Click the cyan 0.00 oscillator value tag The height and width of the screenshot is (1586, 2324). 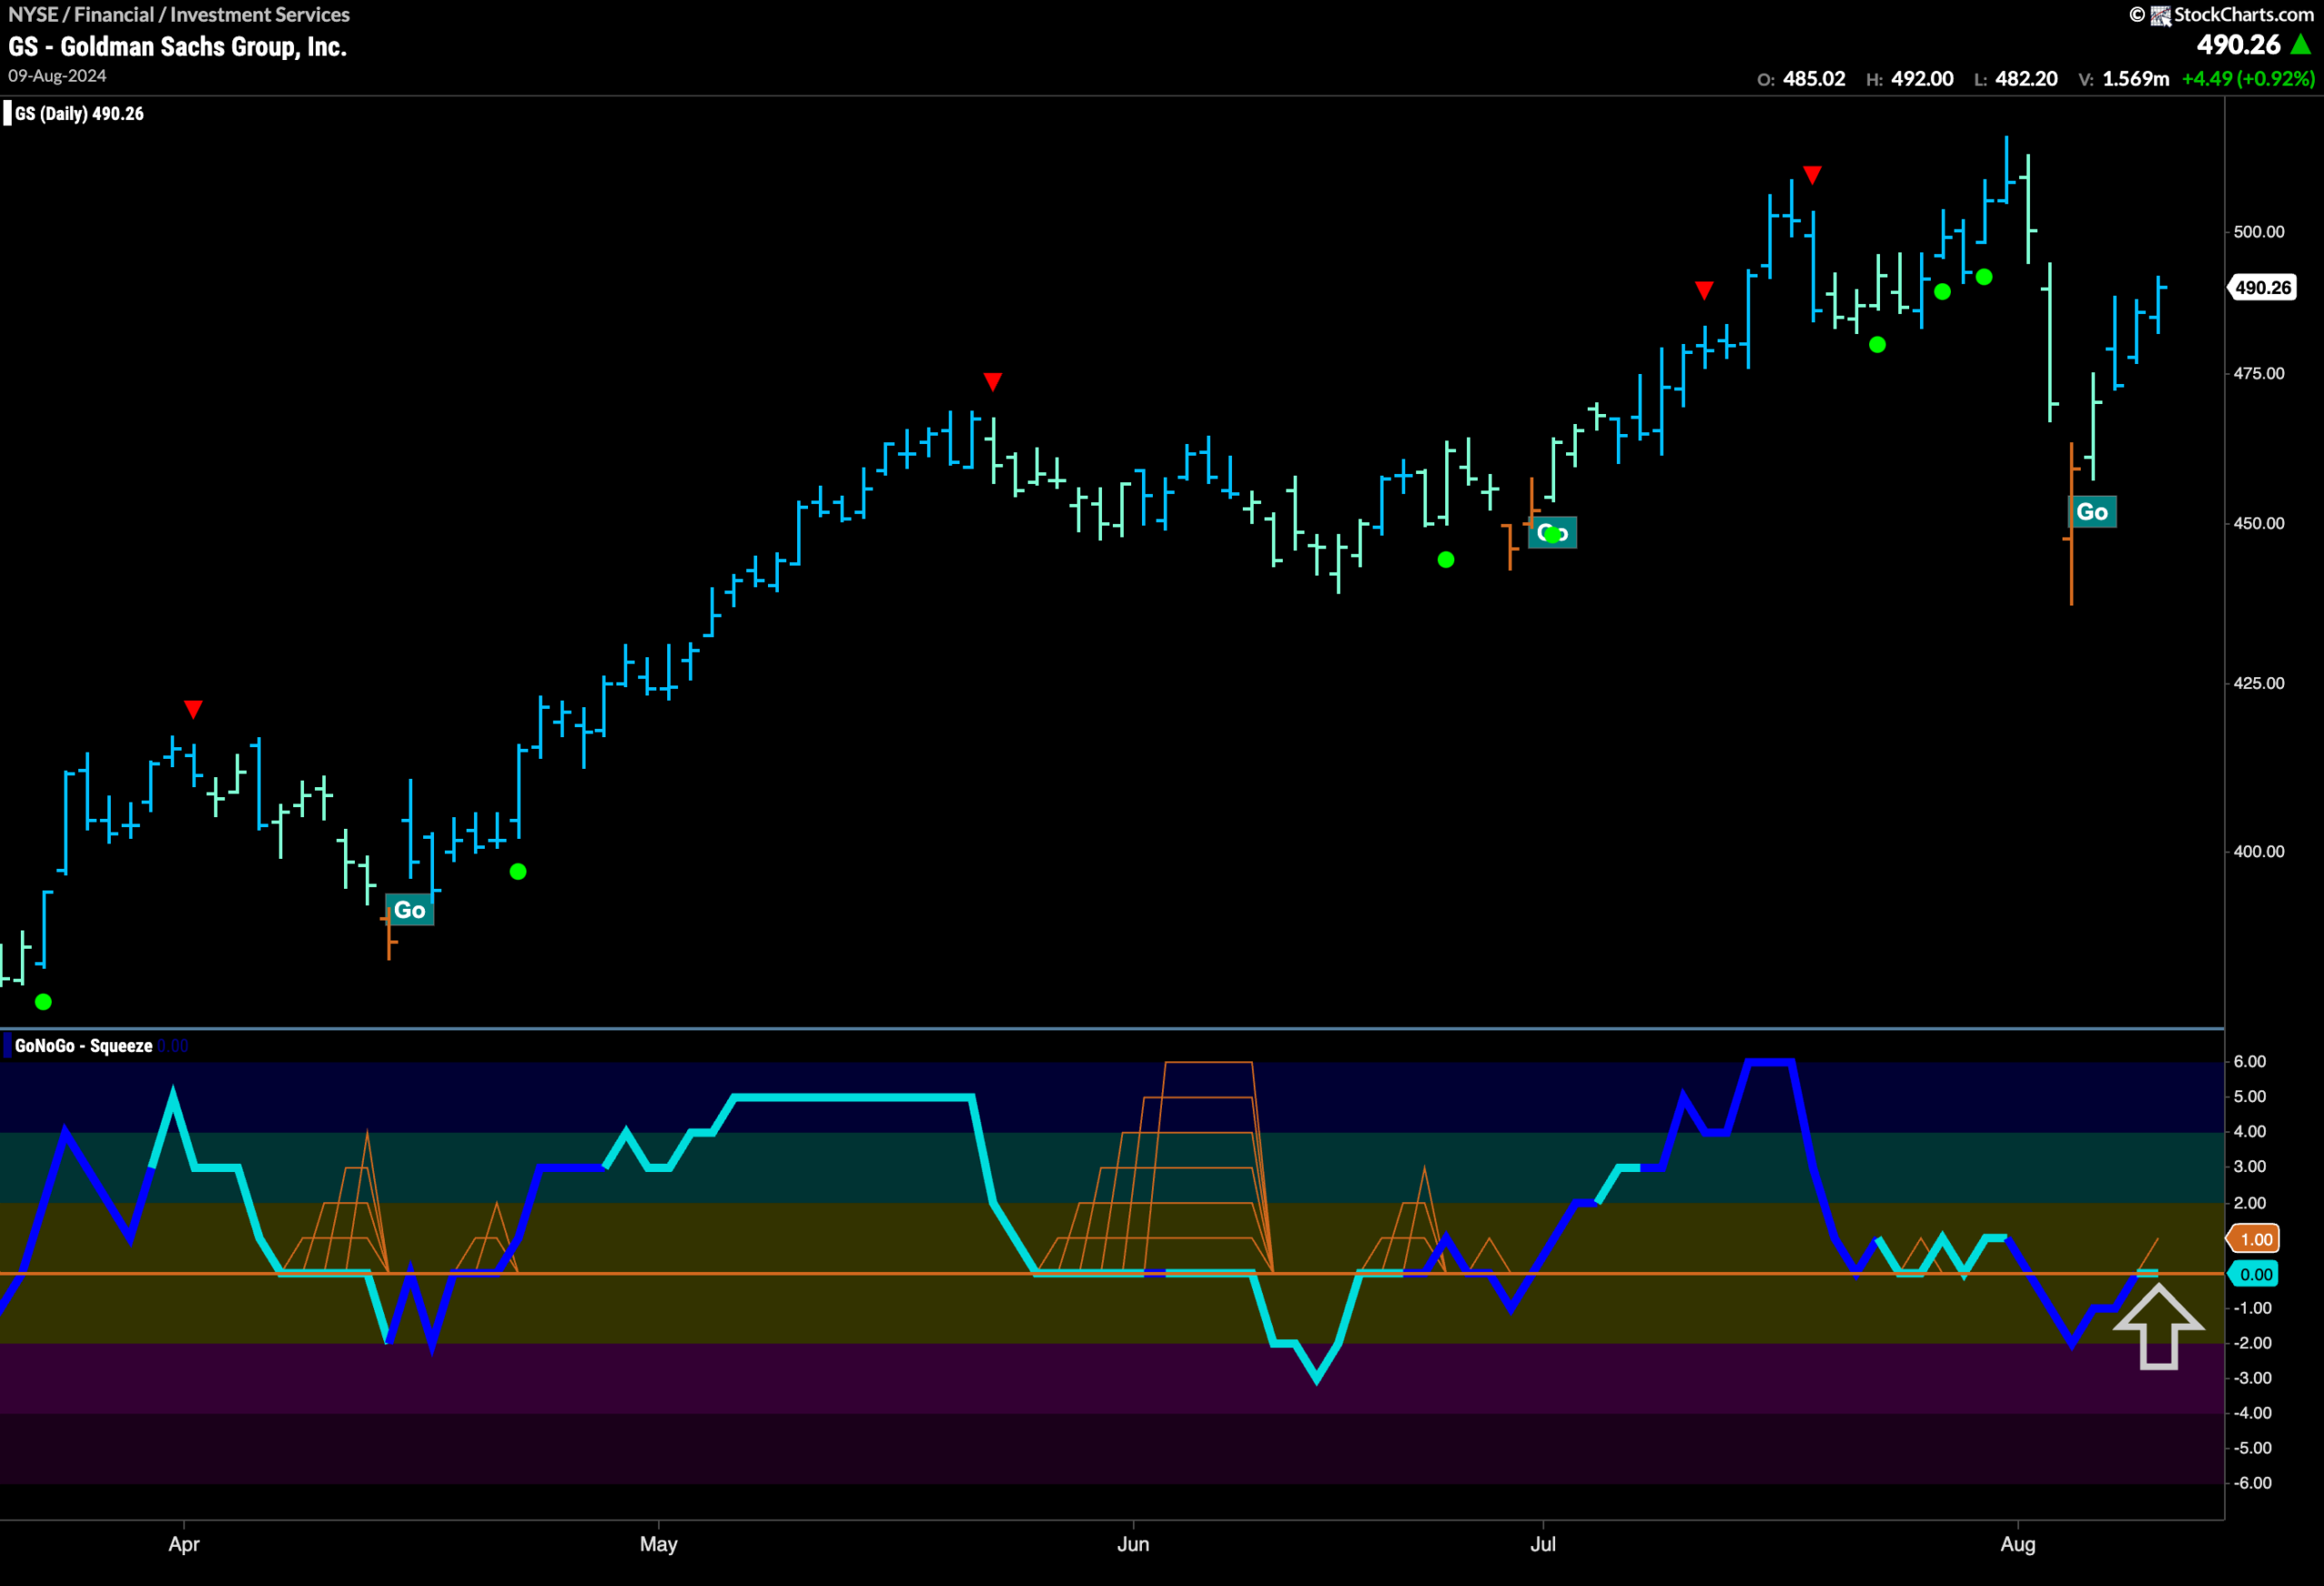click(2255, 1274)
